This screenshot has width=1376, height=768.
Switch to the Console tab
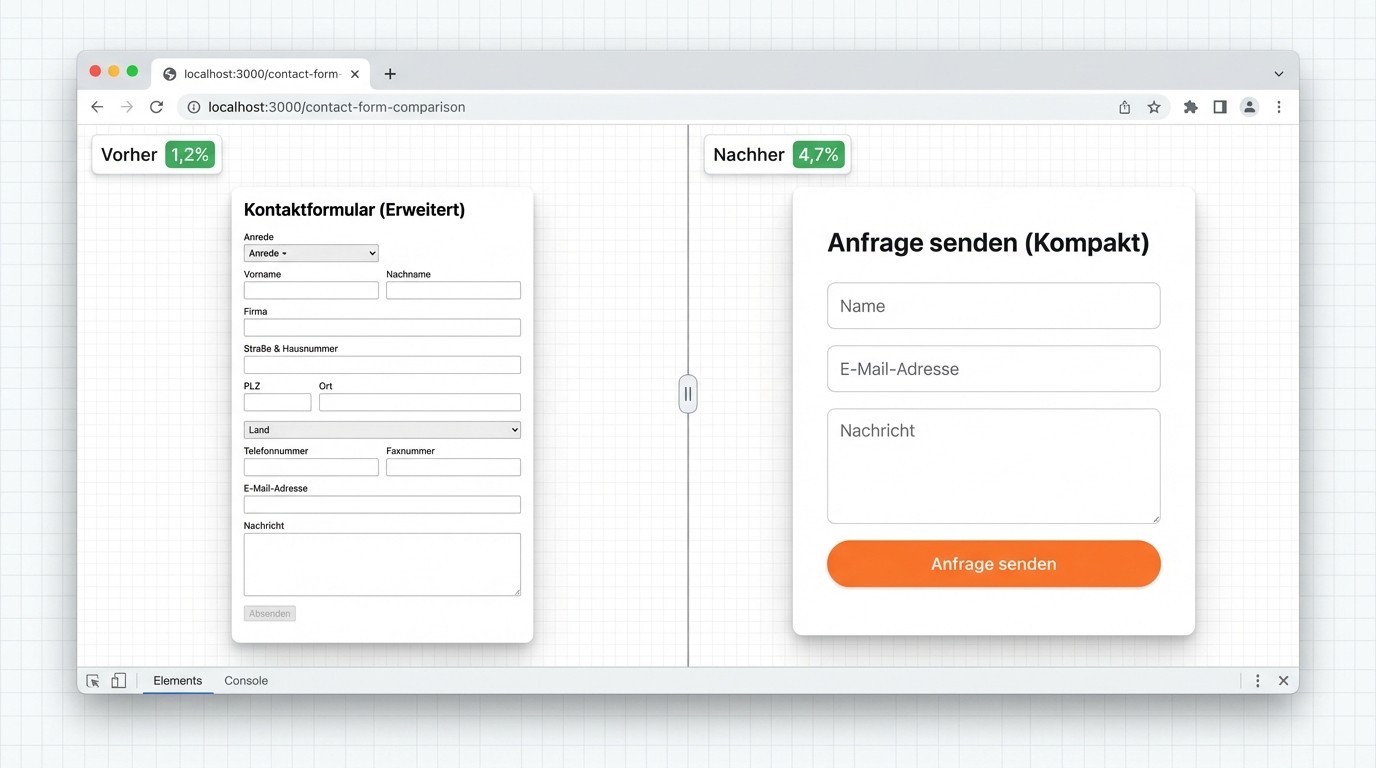pos(245,680)
